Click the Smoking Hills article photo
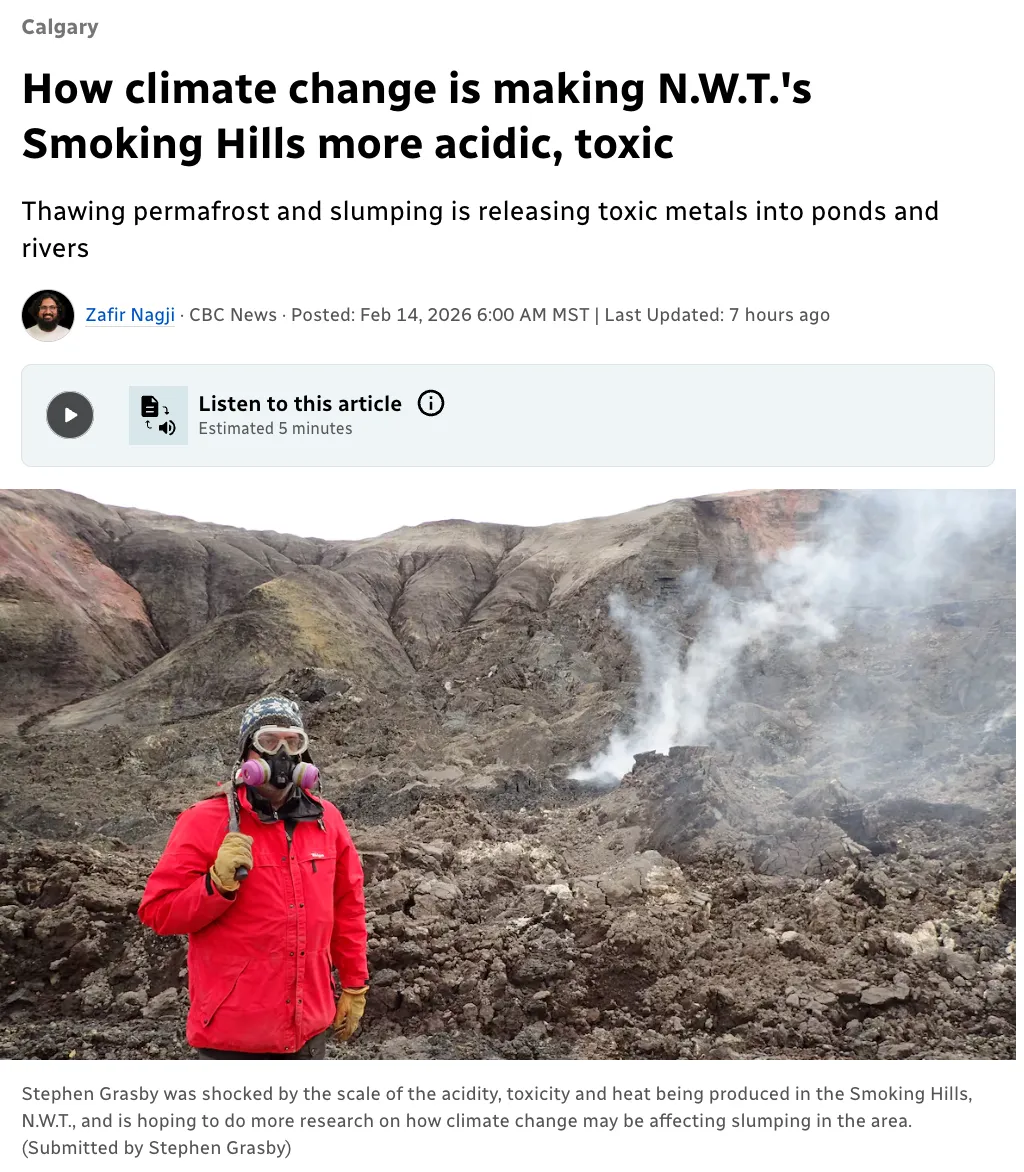 pos(508,774)
